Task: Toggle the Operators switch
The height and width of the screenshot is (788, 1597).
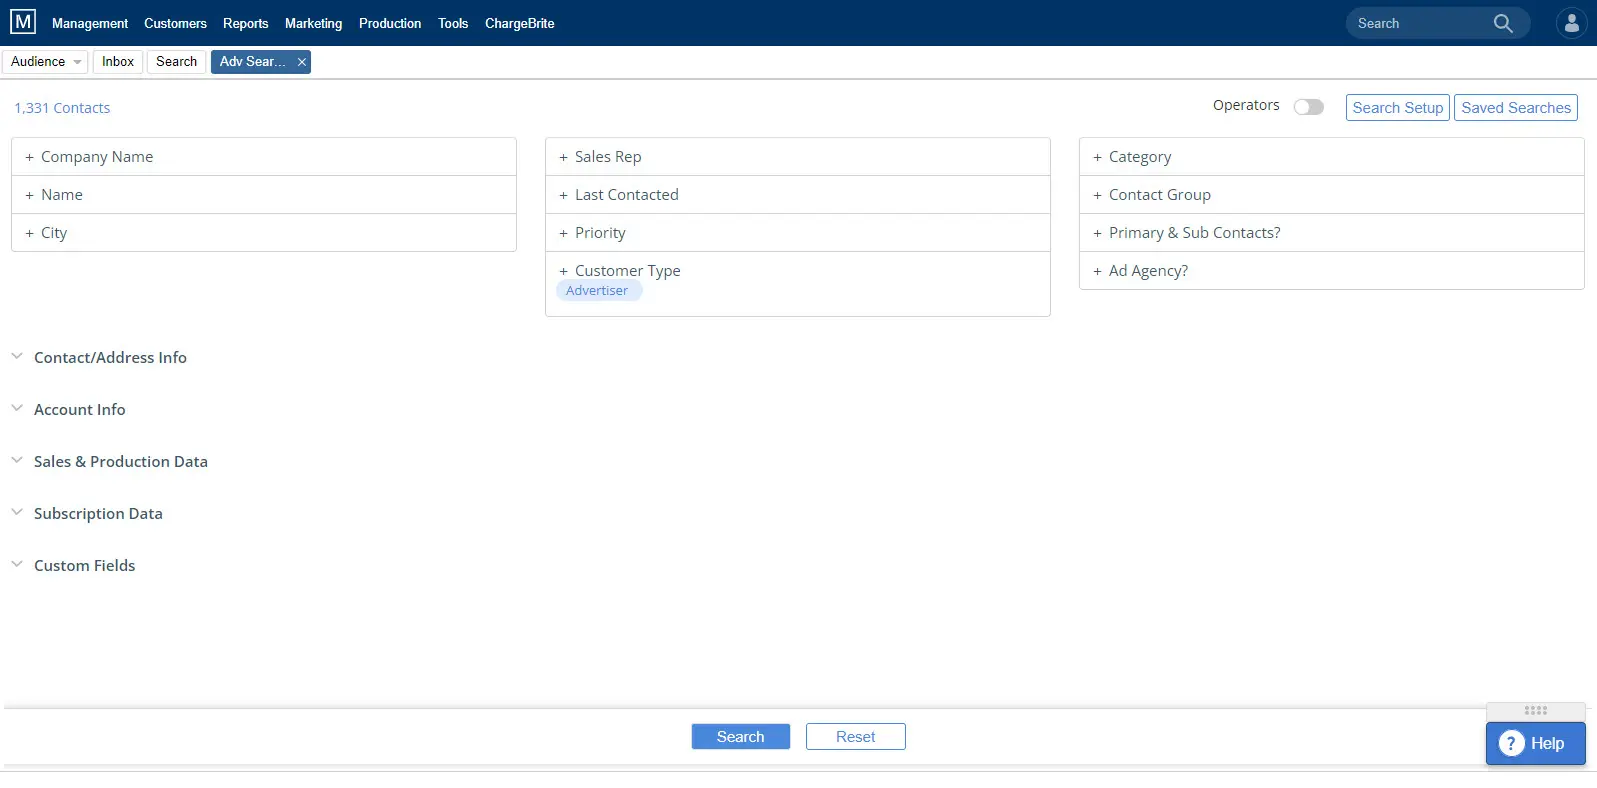Action: pos(1308,107)
